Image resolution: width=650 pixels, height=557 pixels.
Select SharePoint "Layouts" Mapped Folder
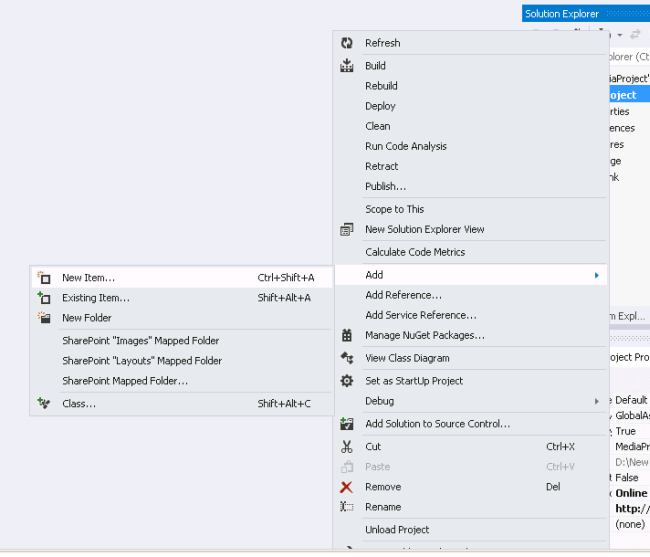(142, 361)
